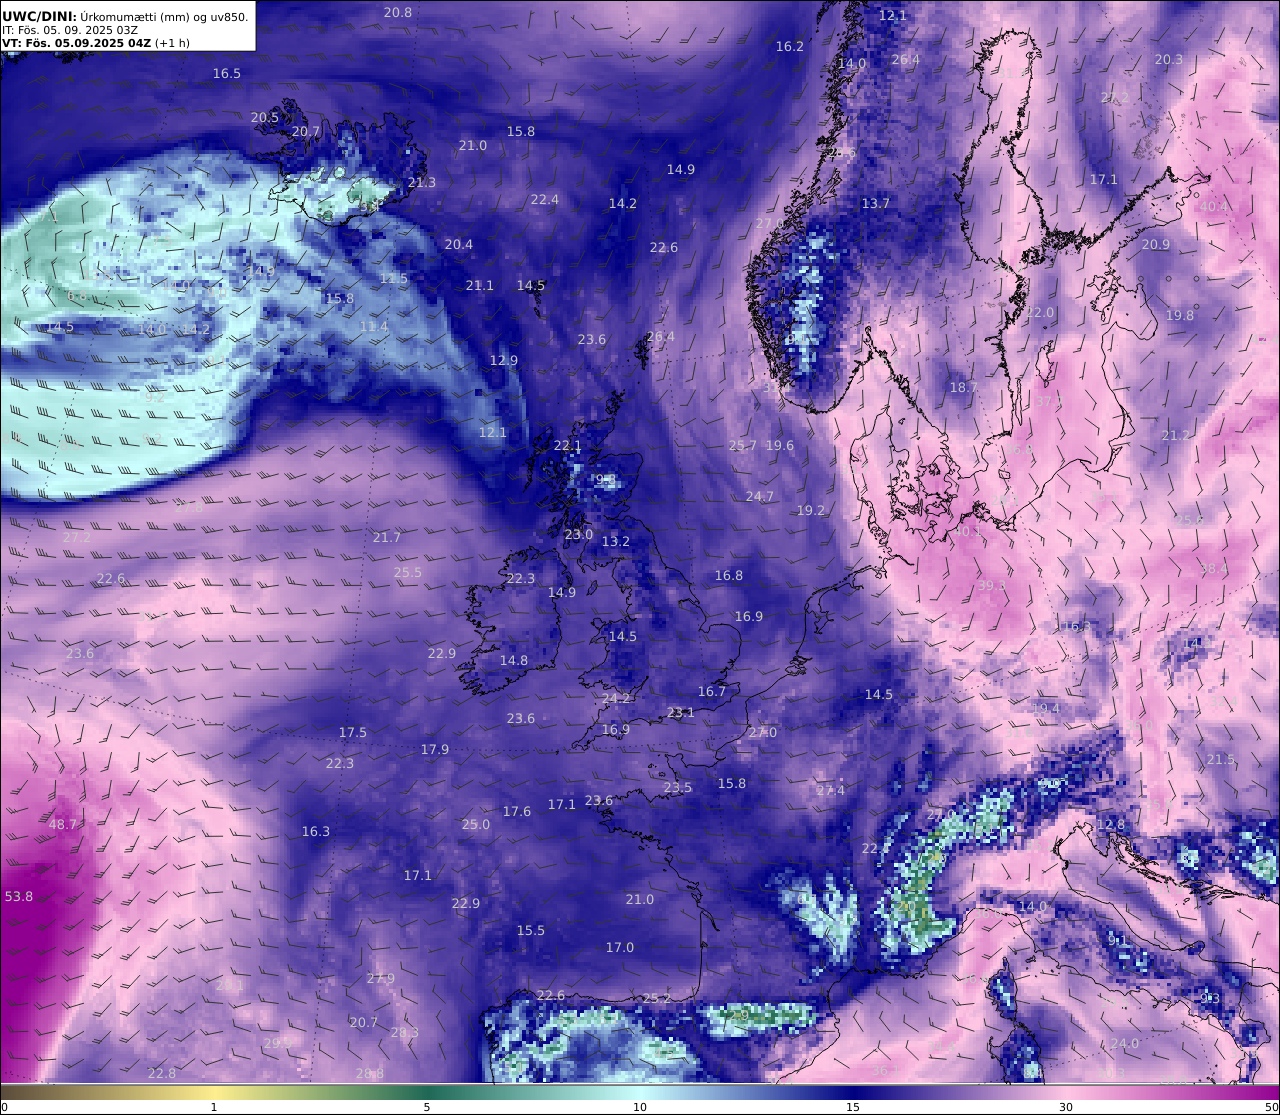Click the map value '19.6'
1280x1115 pixels.
tap(780, 446)
